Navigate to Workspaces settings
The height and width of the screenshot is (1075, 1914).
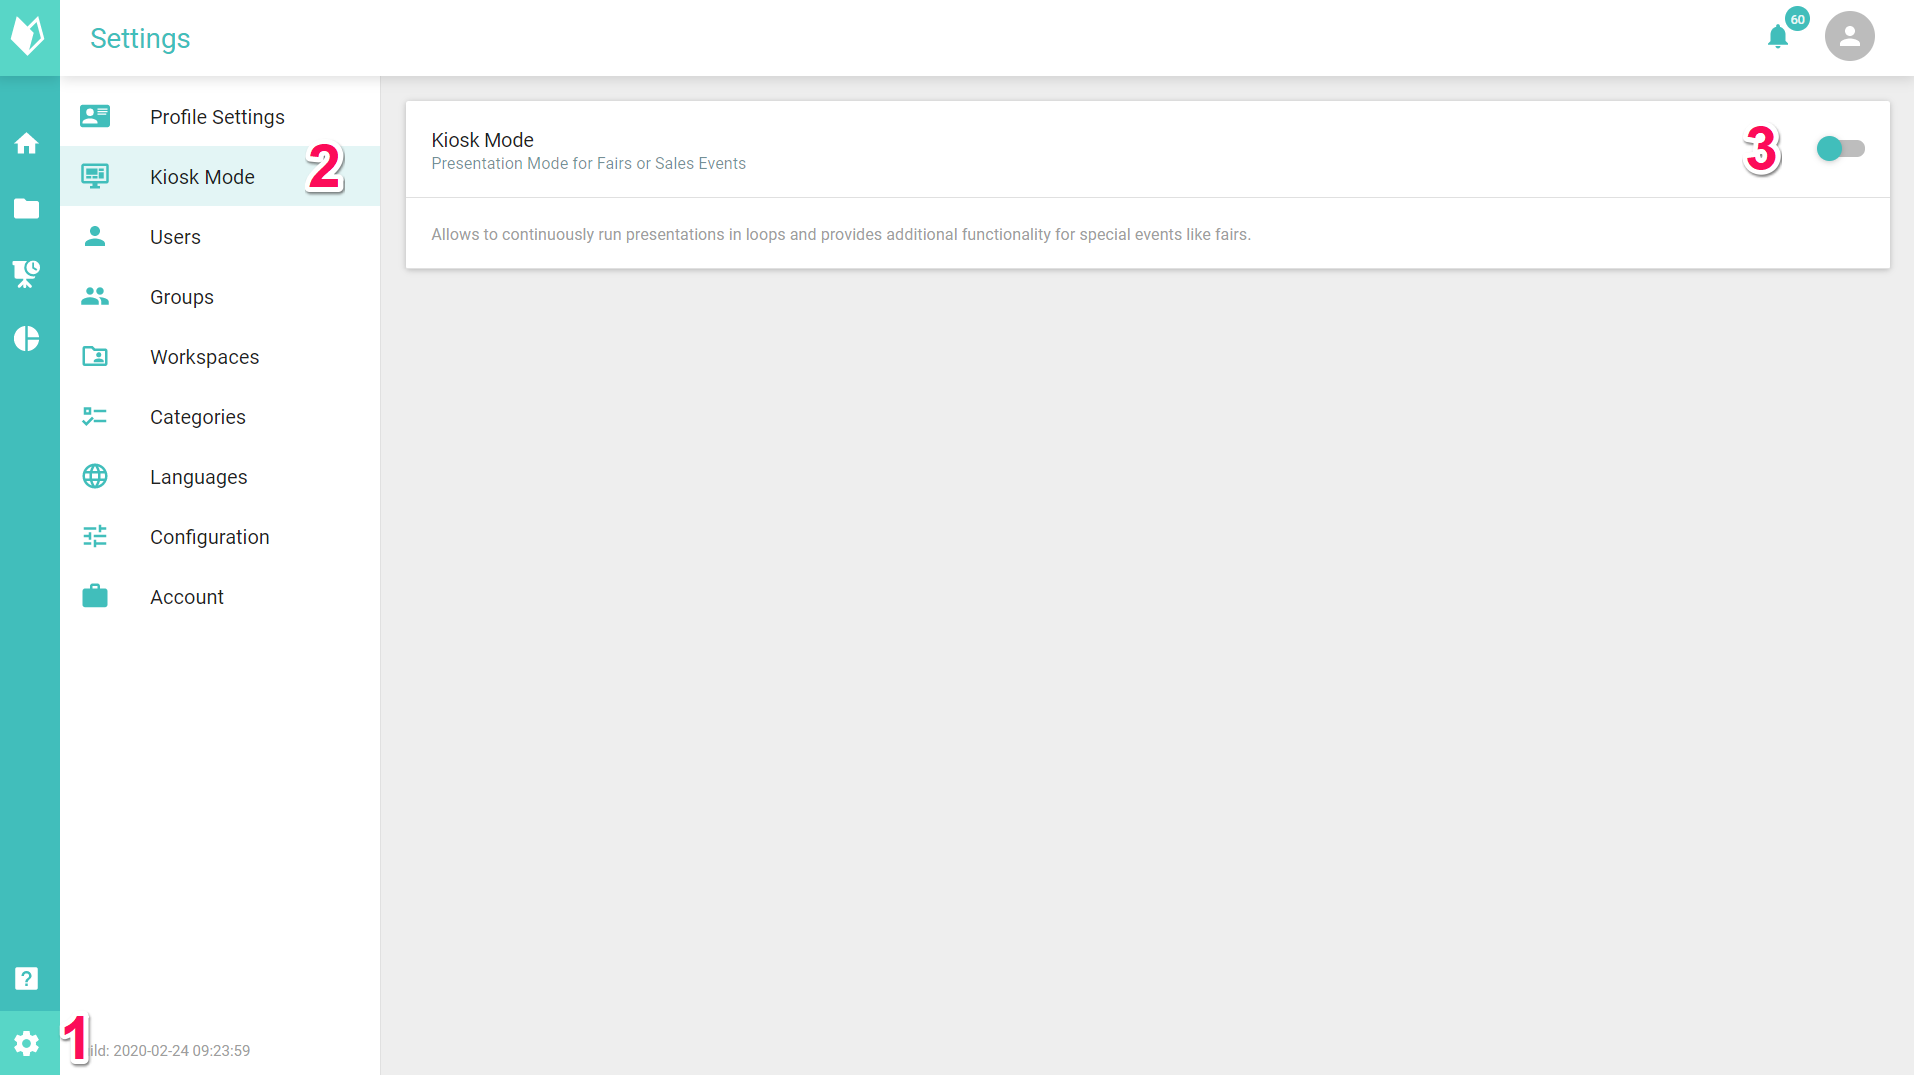pos(204,357)
